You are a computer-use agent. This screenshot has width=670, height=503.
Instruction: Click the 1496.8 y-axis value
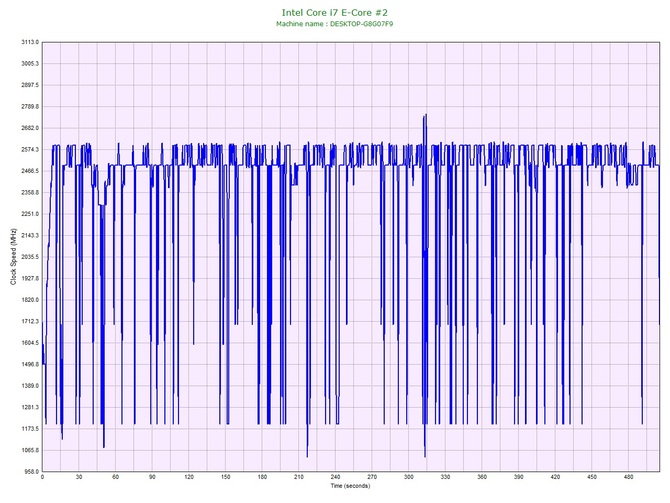pos(30,365)
